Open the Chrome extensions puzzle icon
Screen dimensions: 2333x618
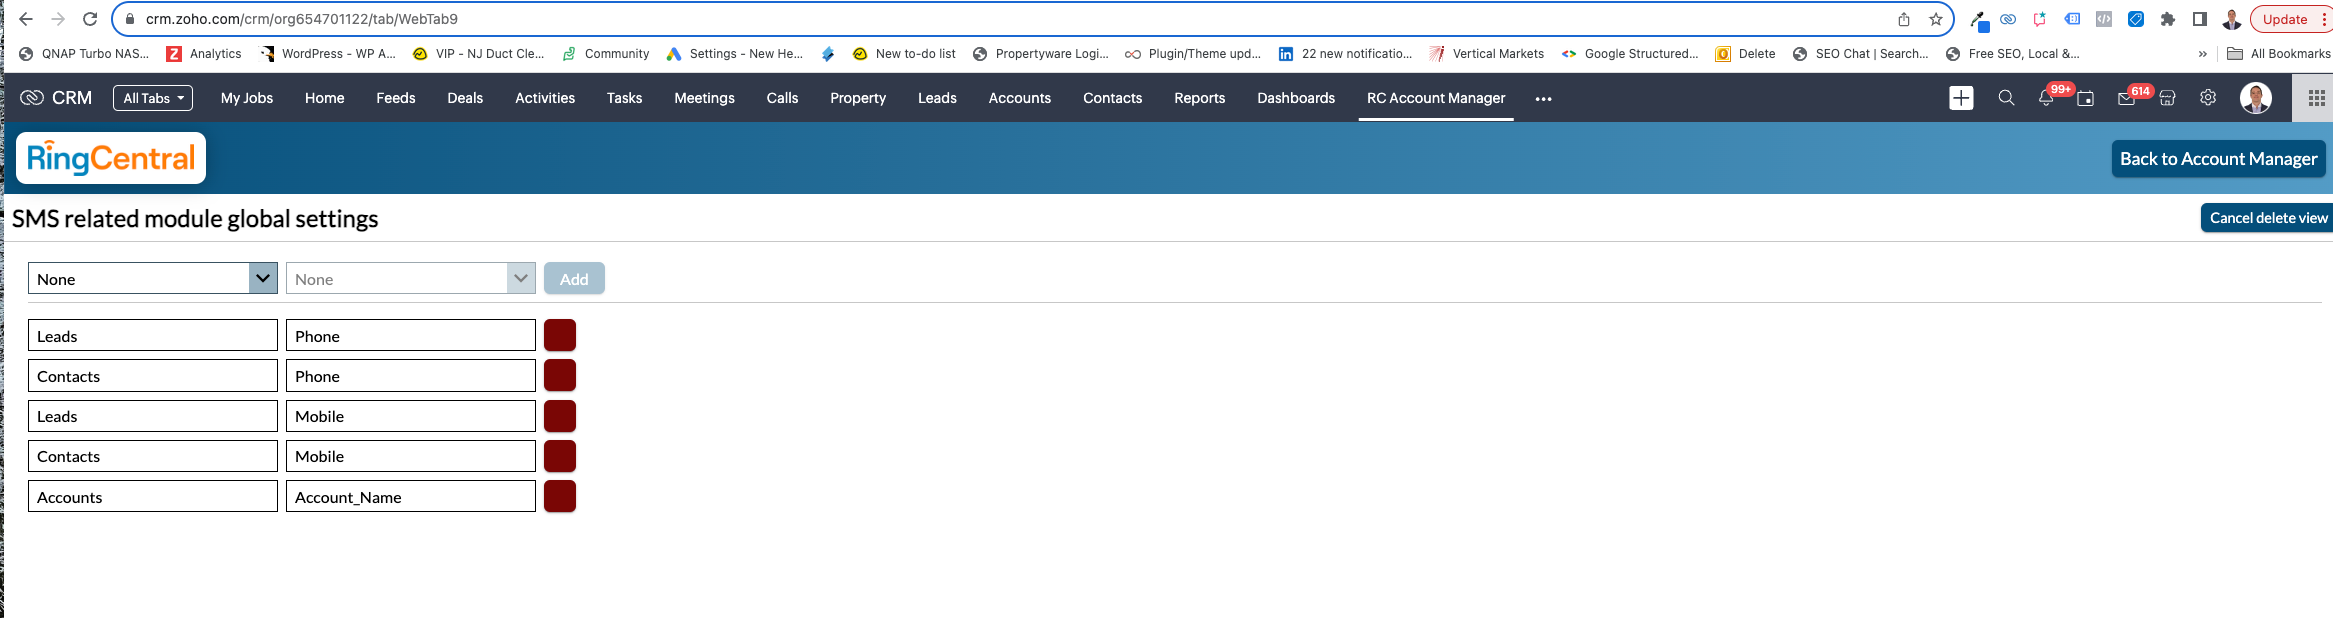(x=2168, y=19)
